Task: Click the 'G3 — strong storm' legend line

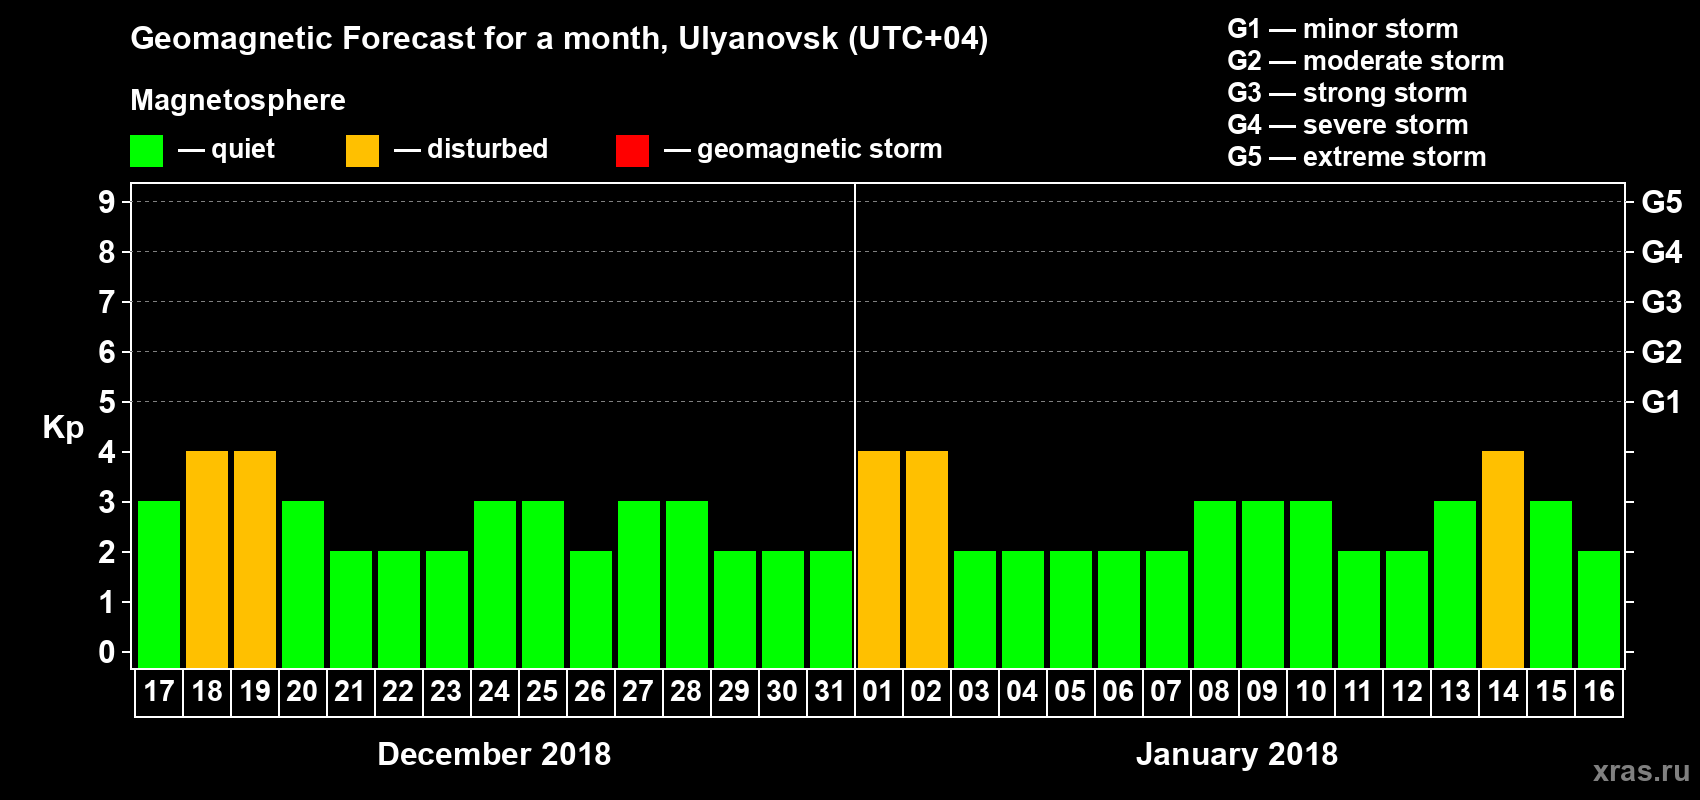Action: pos(1347,93)
